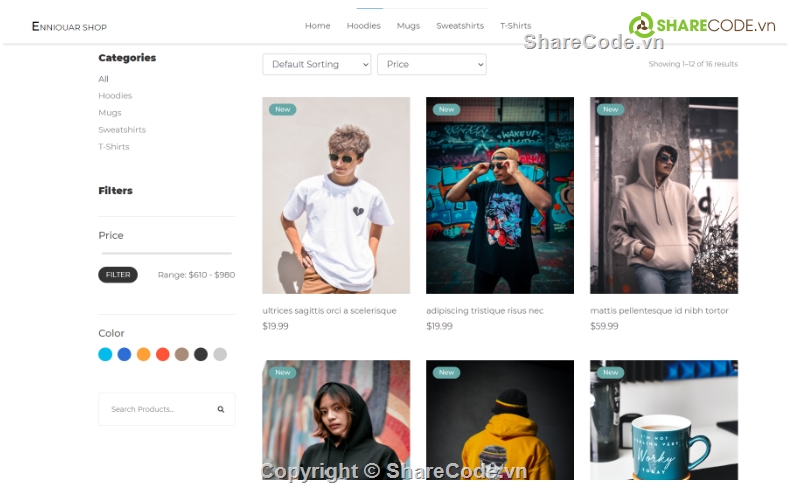Click the $59.99 price text

tap(604, 326)
